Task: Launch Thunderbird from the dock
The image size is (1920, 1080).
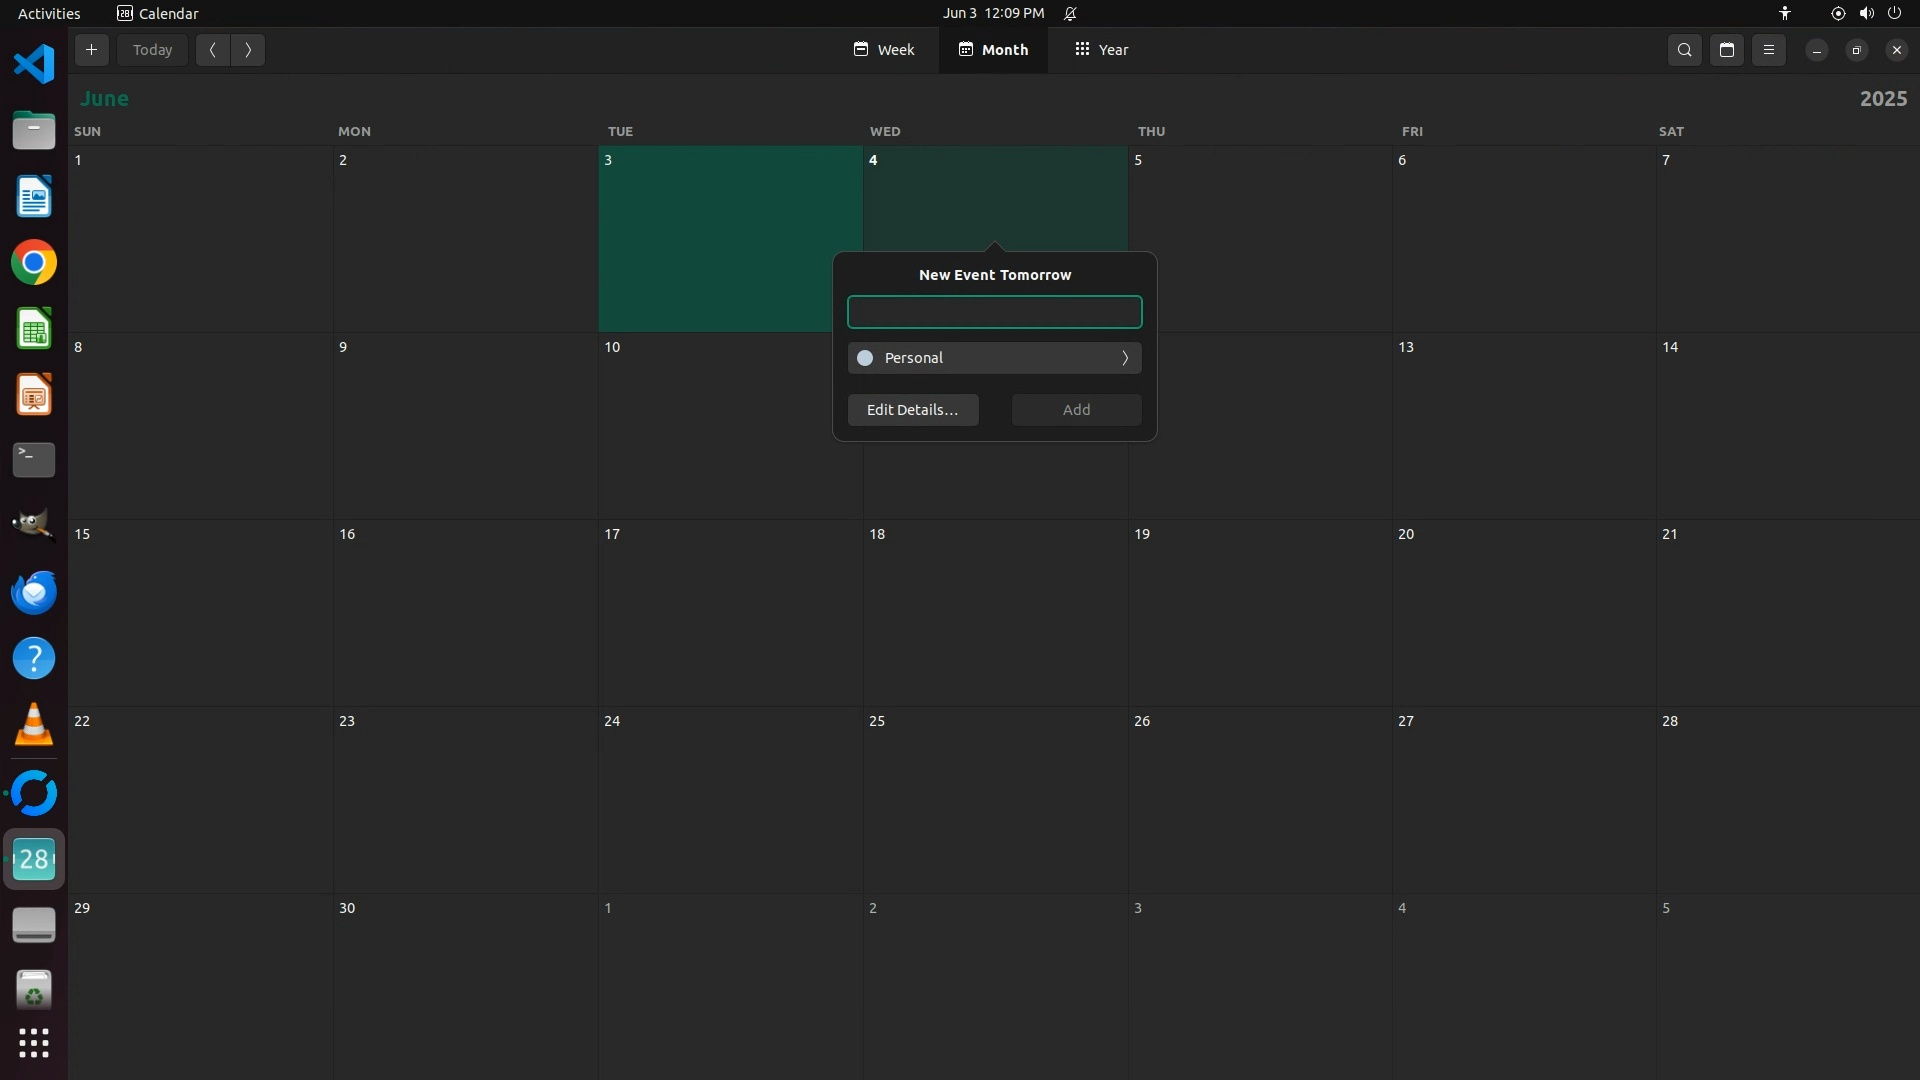Action: [x=34, y=592]
